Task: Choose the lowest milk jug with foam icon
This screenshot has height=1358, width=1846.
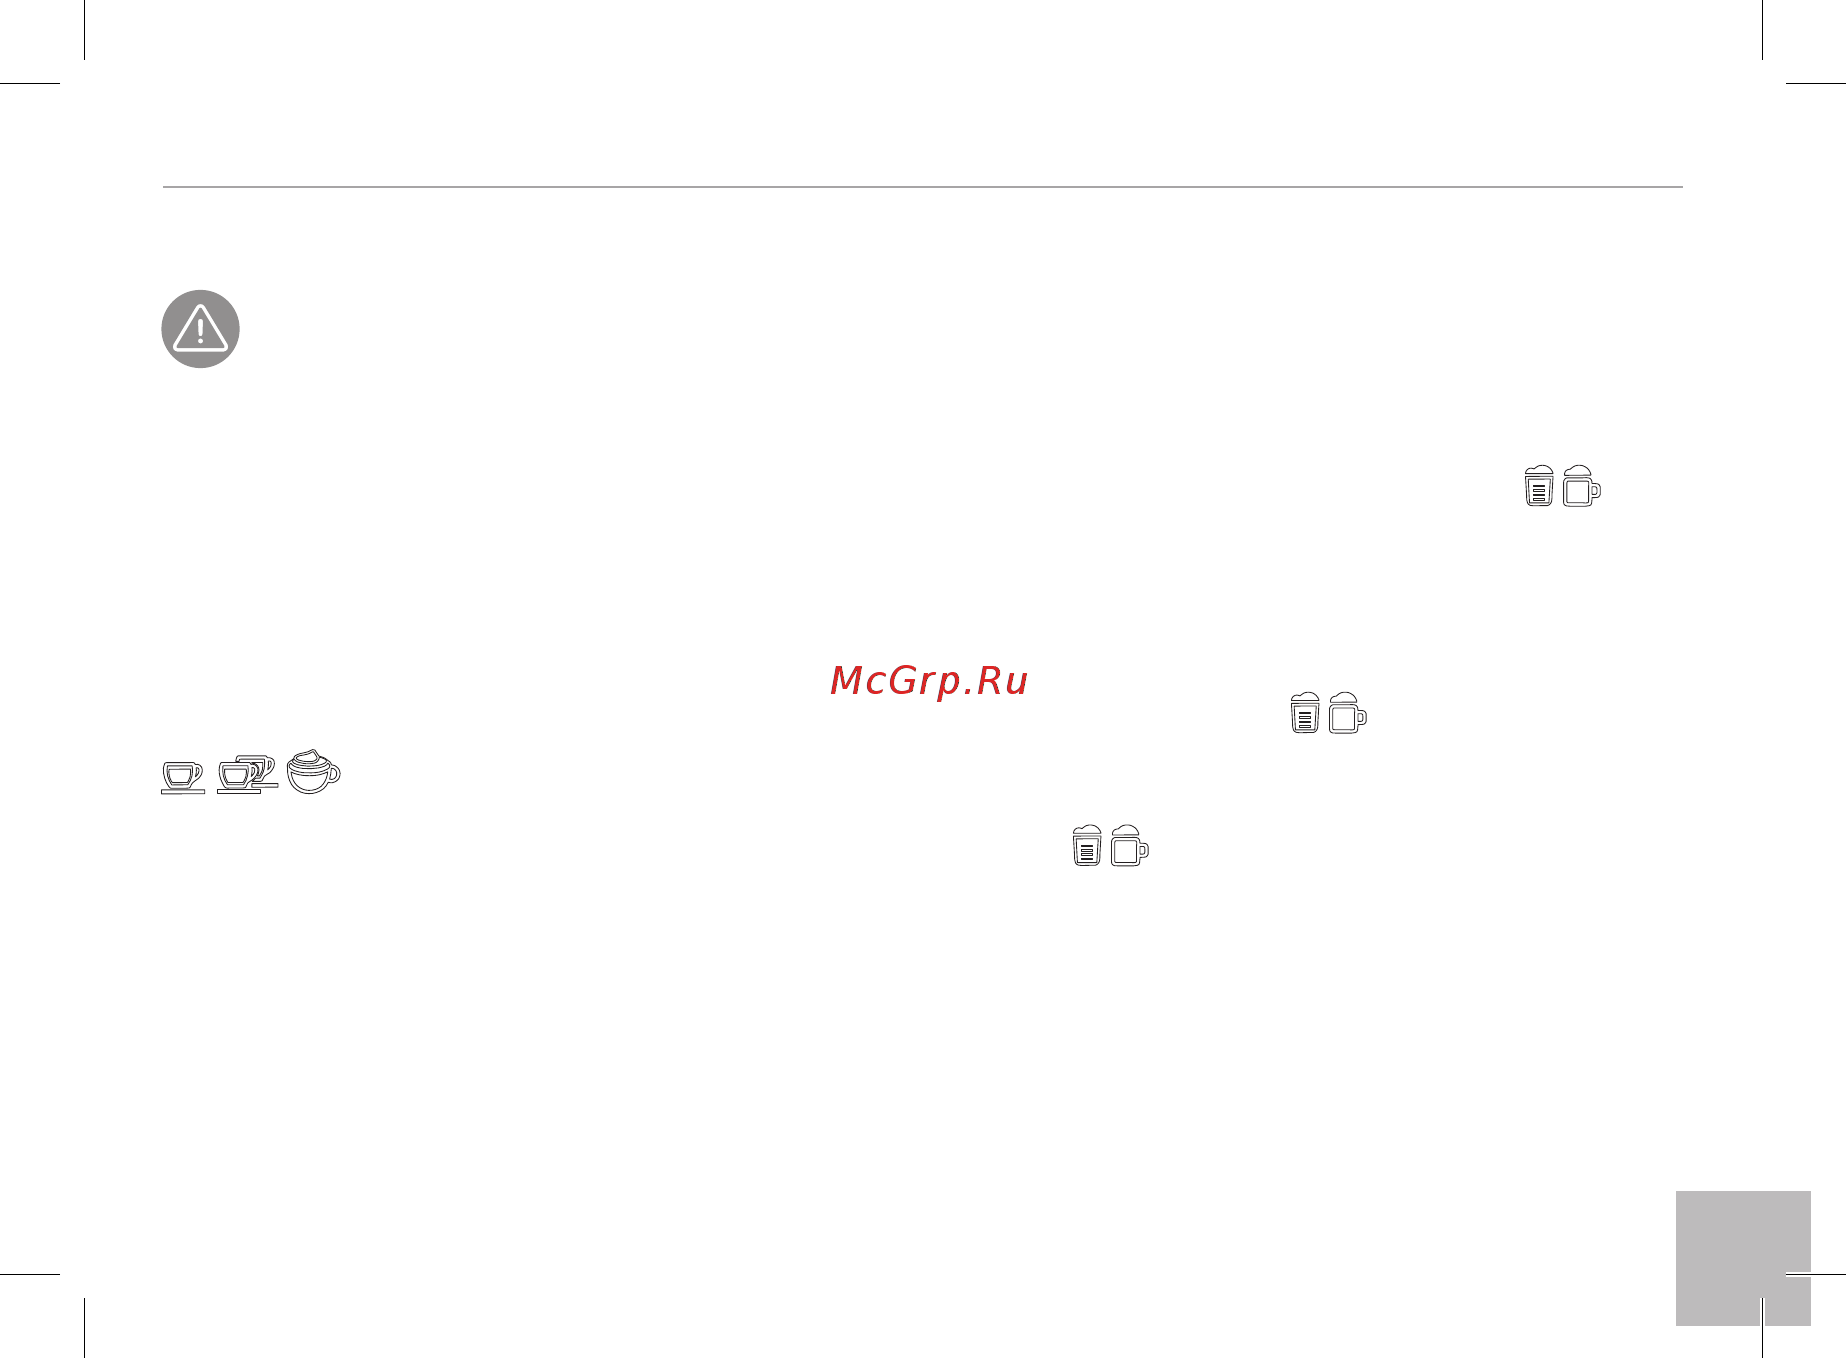Action: pos(1086,845)
